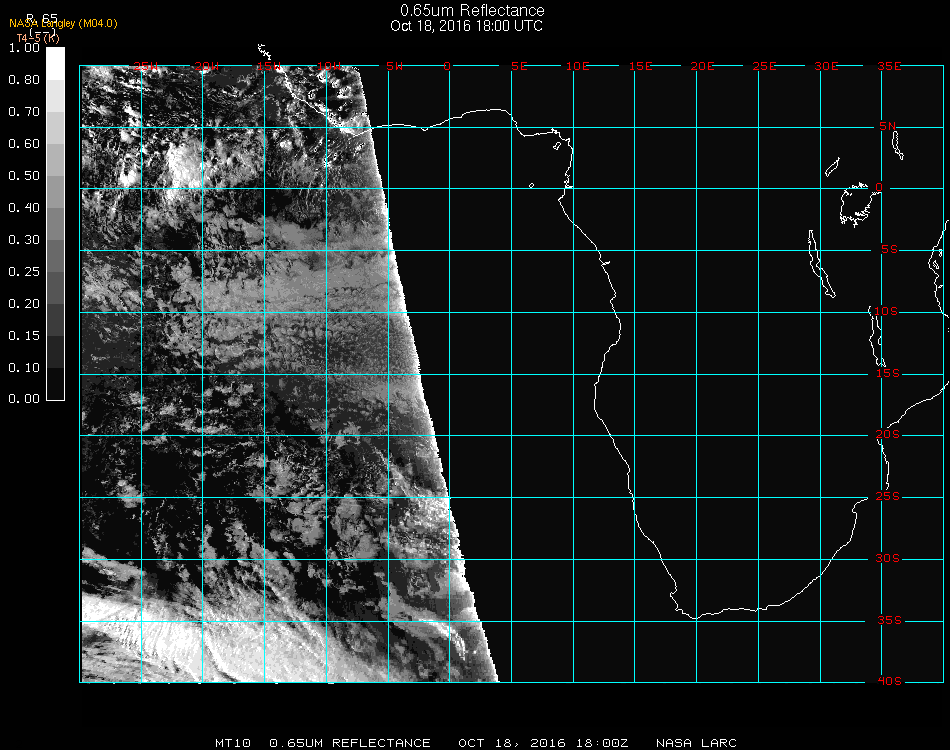Click the 0.50 color bar value

coord(24,176)
